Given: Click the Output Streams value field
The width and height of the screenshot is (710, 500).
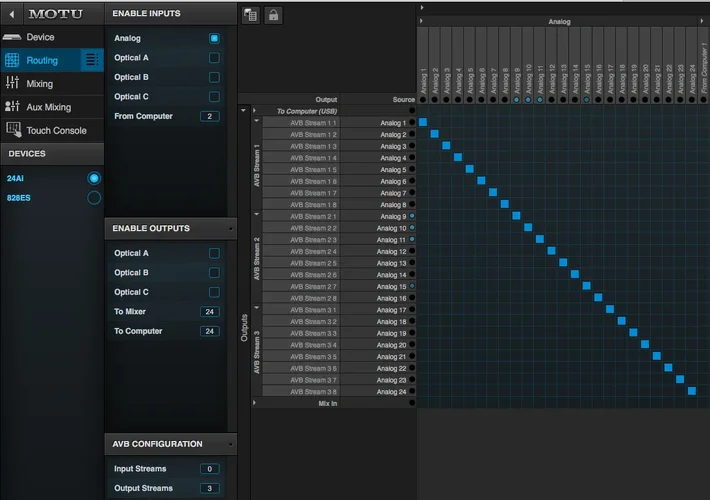Looking at the screenshot, I should click(x=209, y=488).
